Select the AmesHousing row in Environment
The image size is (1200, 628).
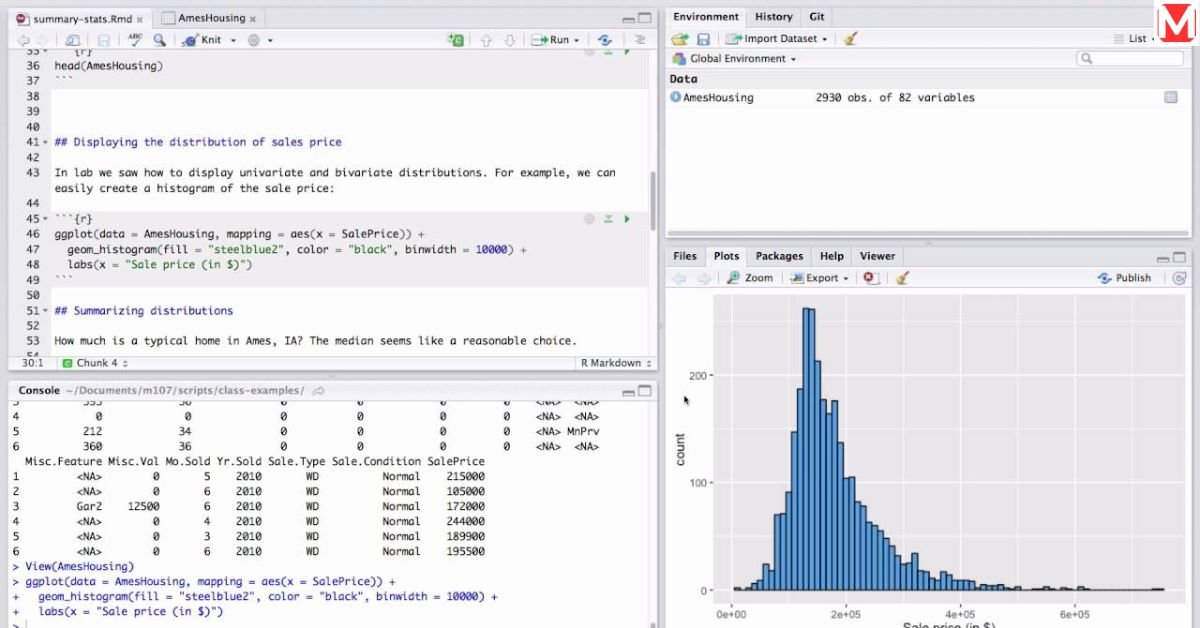coord(927,98)
